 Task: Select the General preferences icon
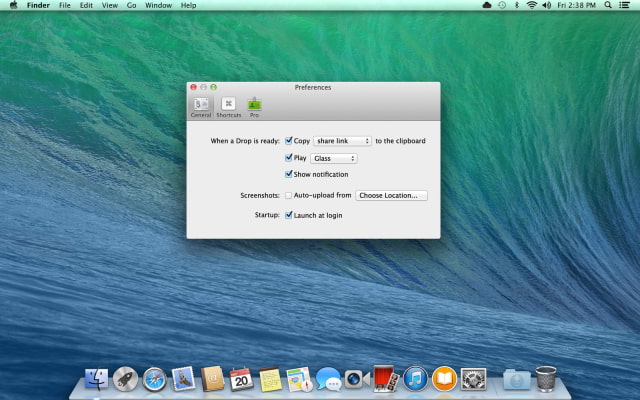point(201,106)
